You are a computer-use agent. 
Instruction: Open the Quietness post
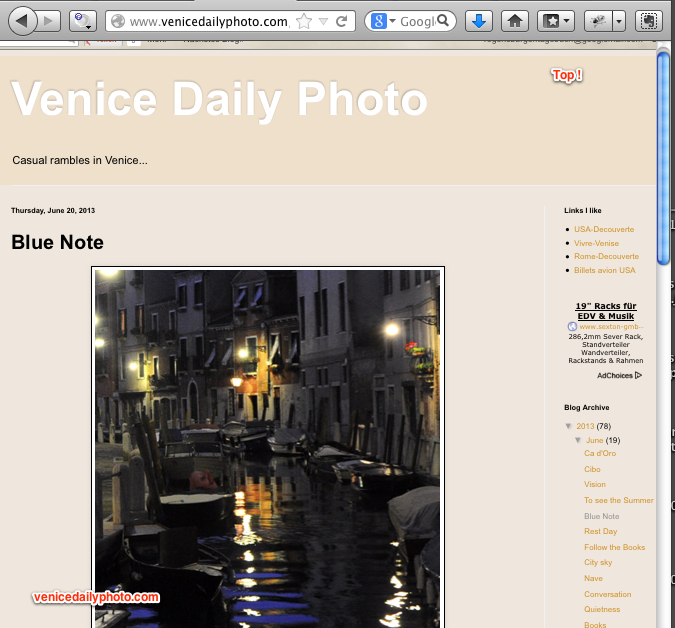602,609
